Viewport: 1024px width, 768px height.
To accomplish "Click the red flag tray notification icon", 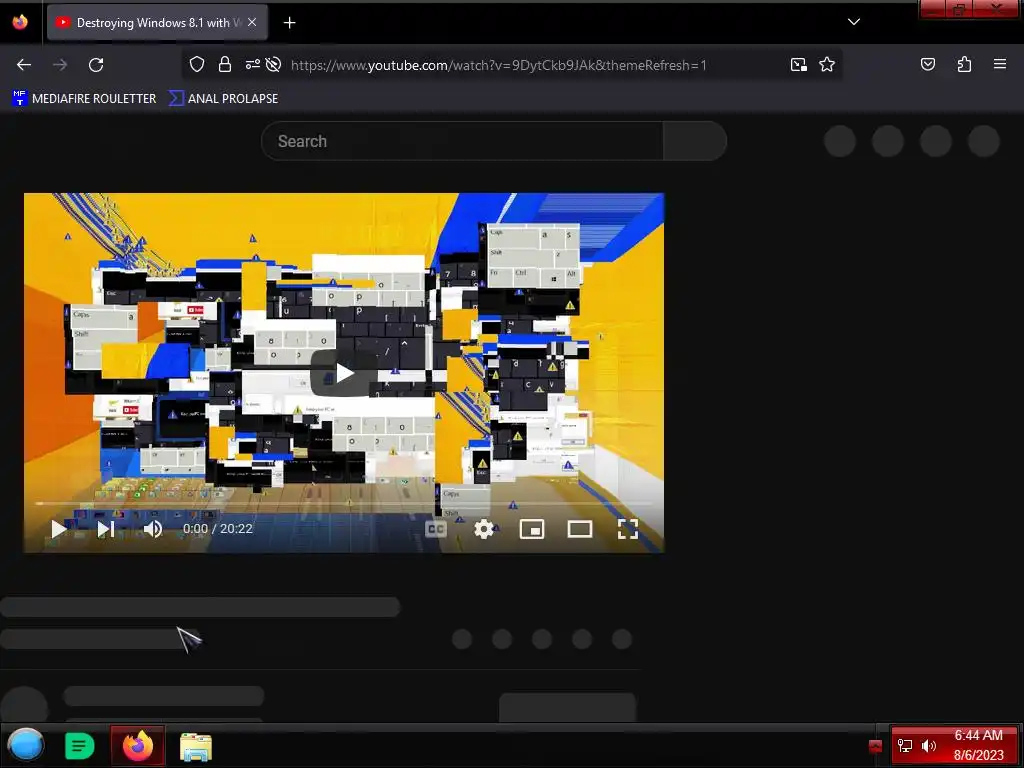I will [x=875, y=746].
